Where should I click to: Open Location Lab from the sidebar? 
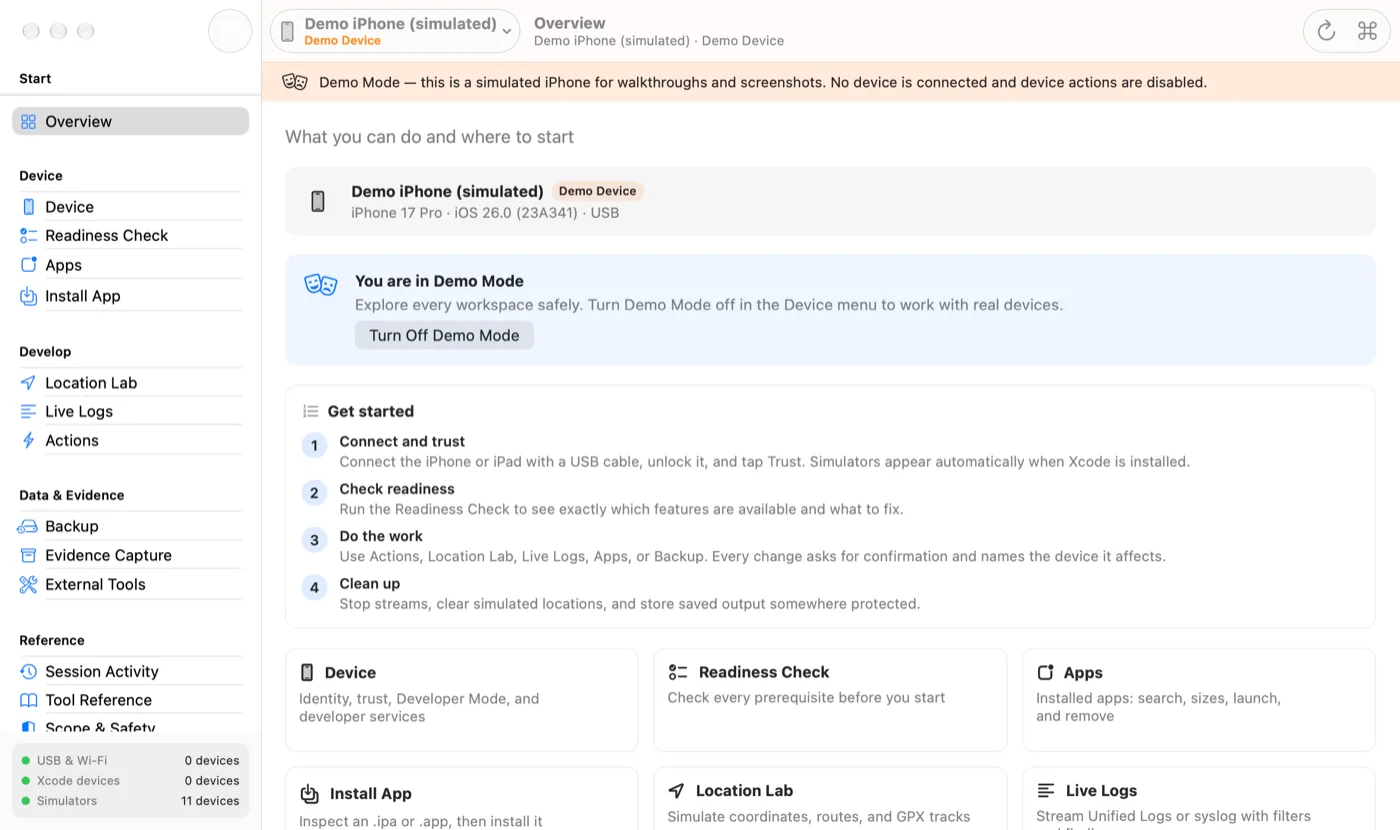point(130,383)
